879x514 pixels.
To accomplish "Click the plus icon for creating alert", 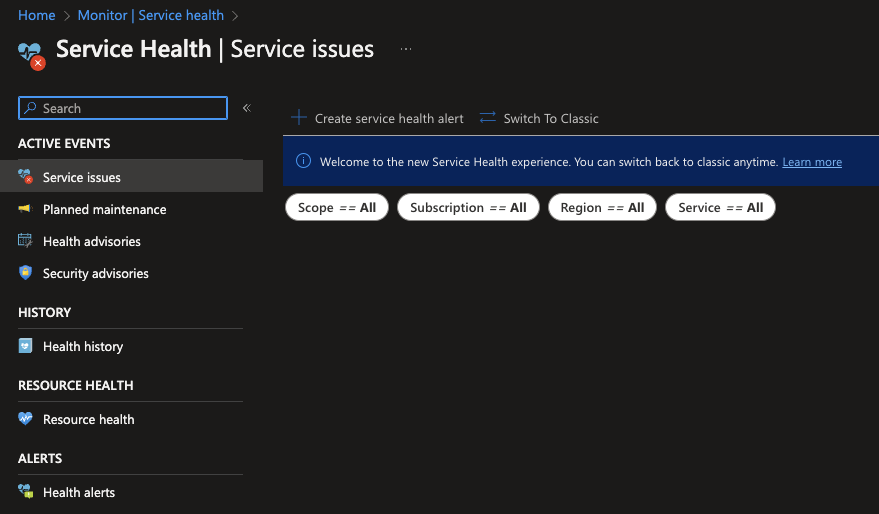I will click(x=299, y=118).
